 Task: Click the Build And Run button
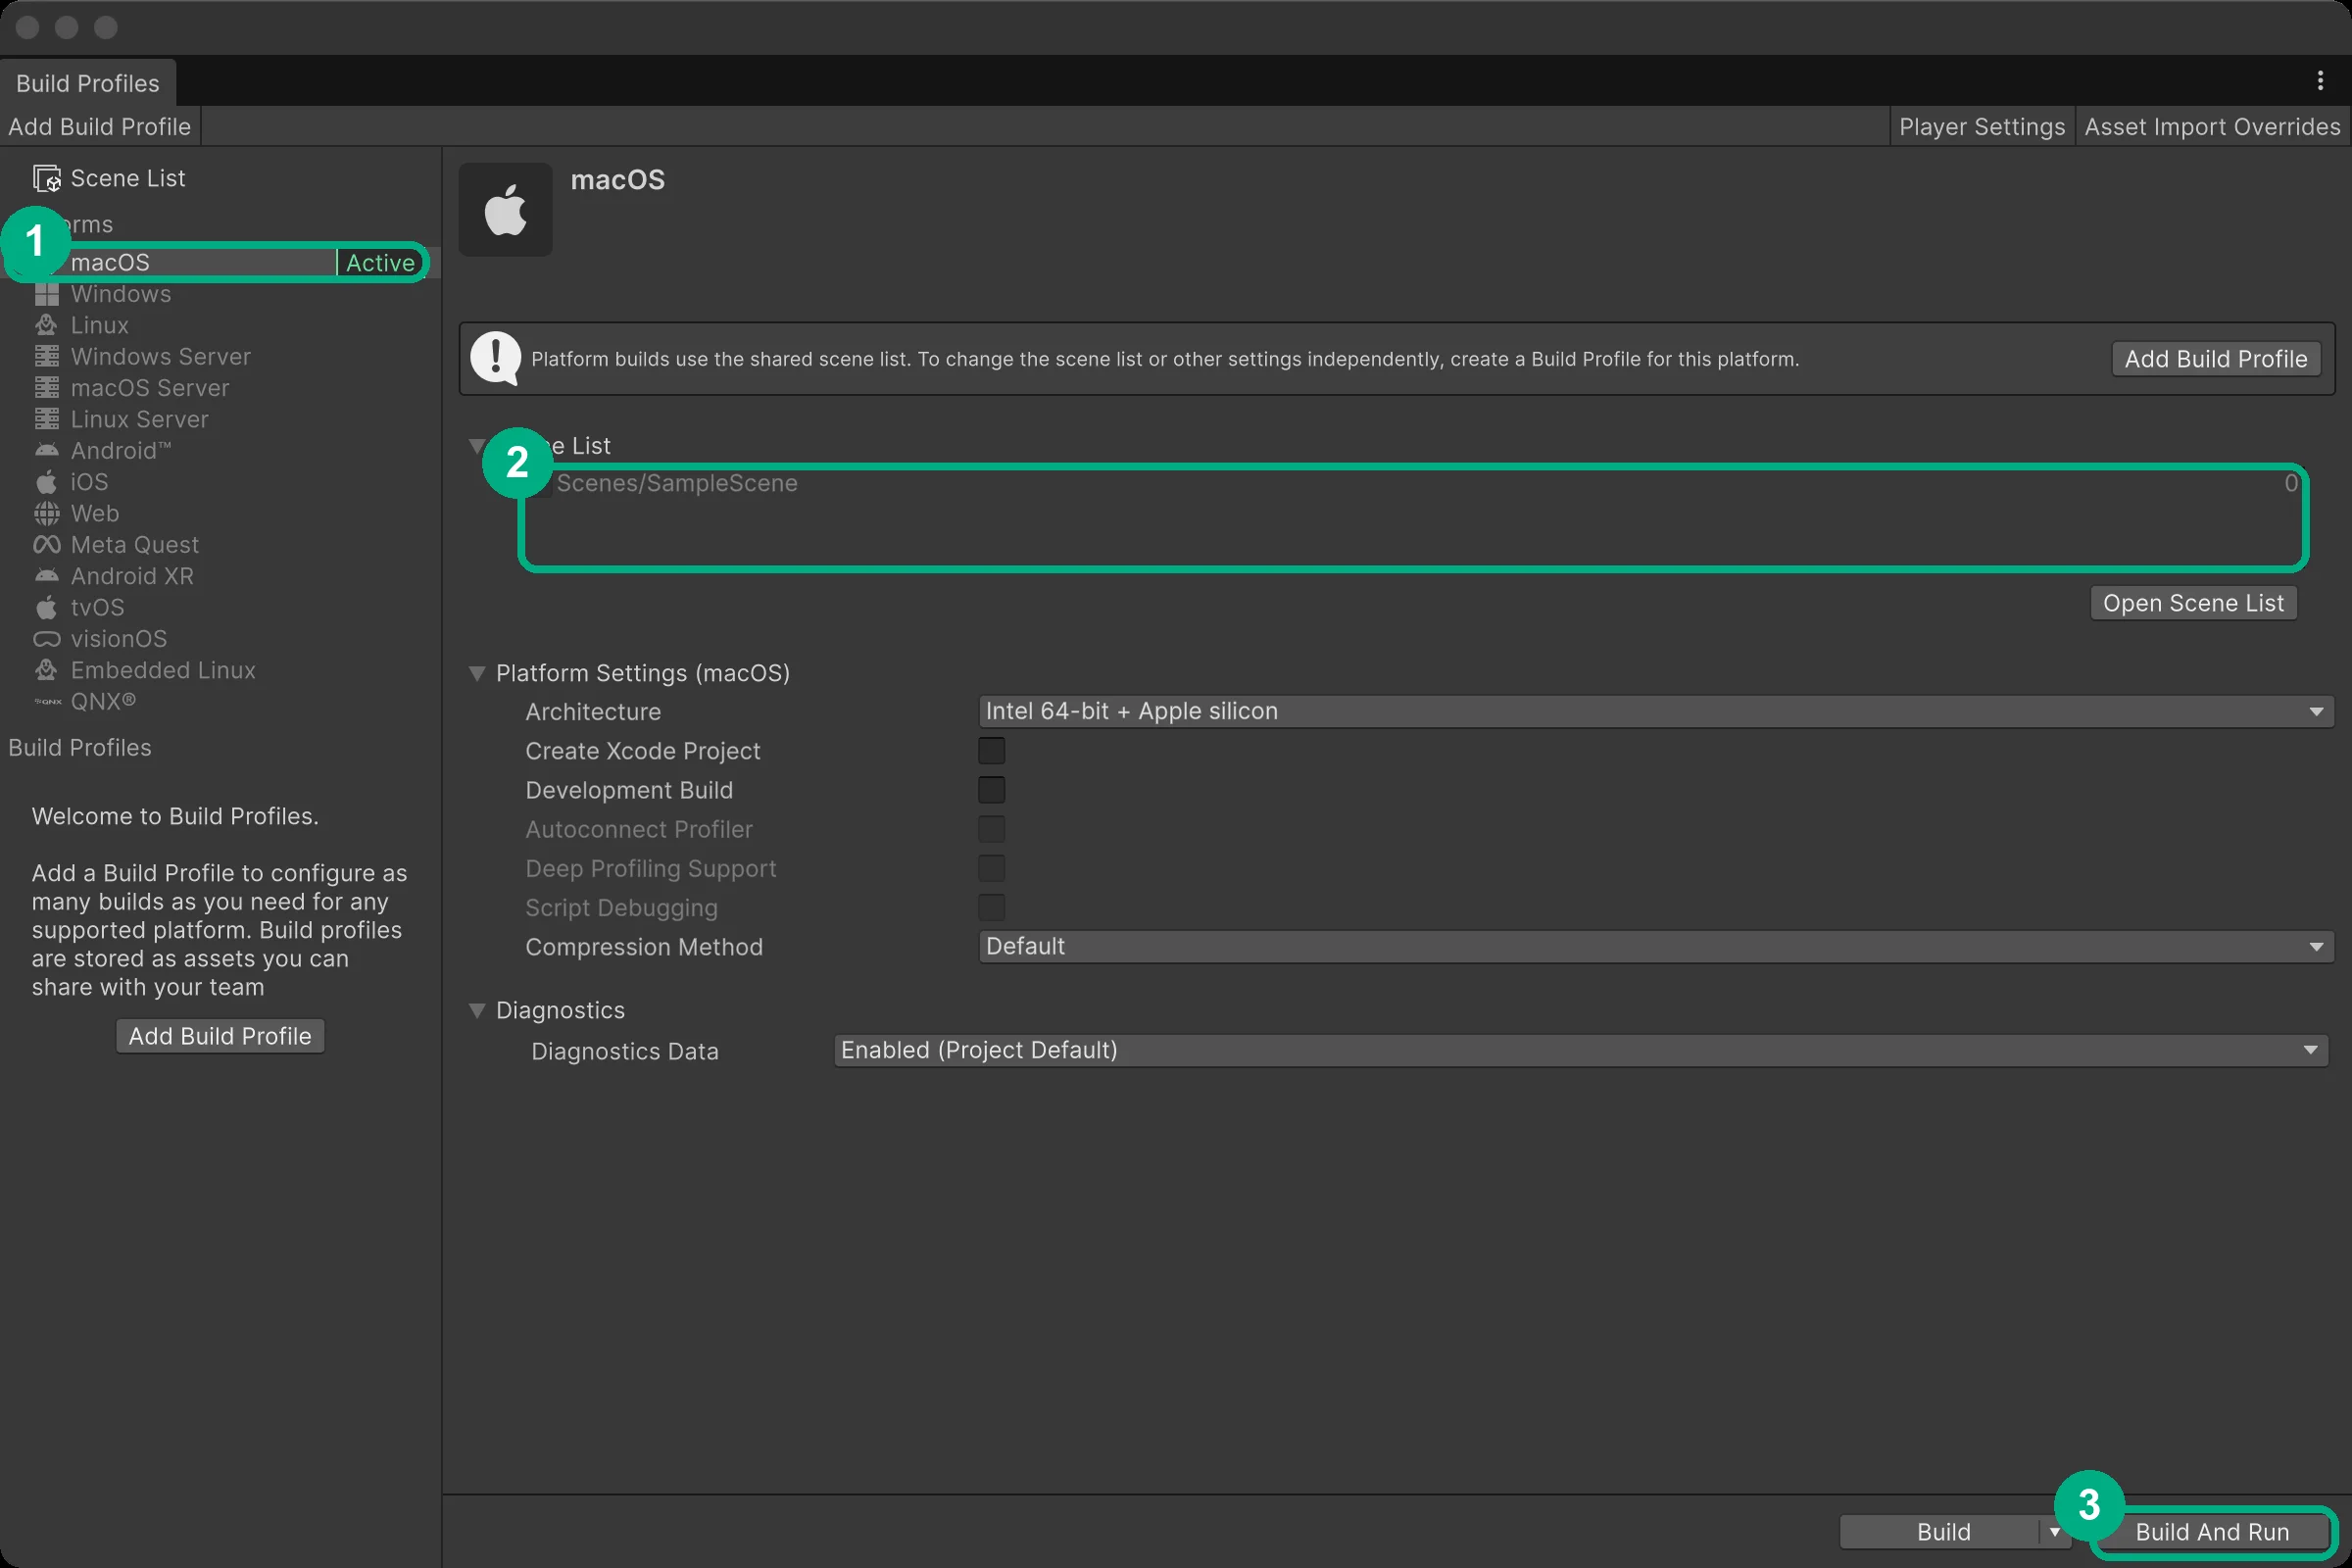(x=2212, y=1532)
